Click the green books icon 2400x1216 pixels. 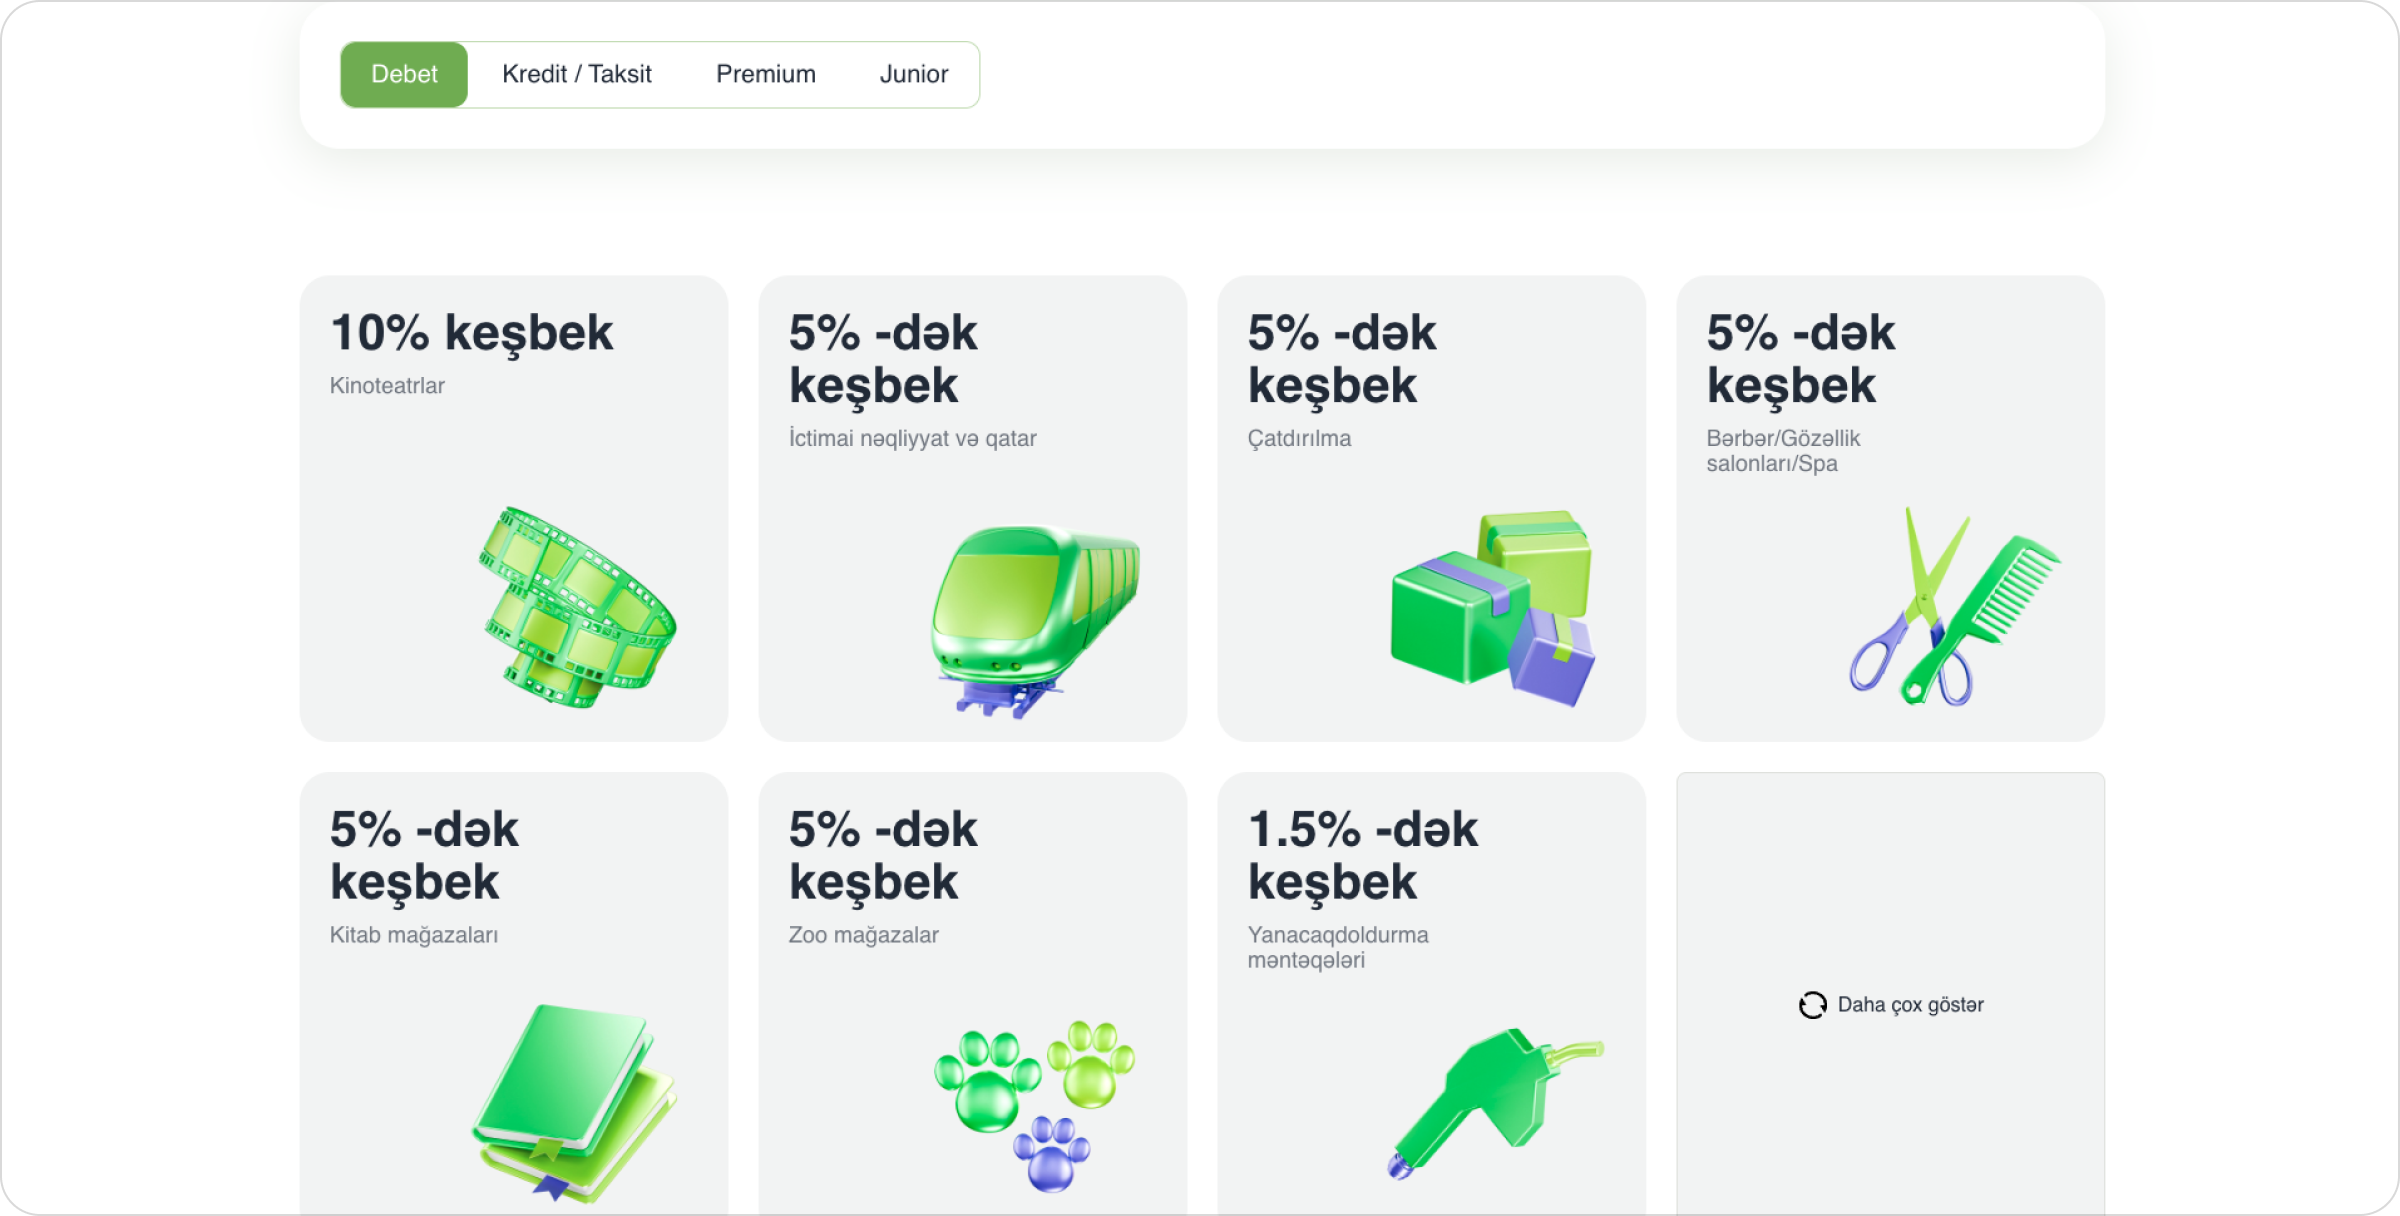pos(574,1102)
